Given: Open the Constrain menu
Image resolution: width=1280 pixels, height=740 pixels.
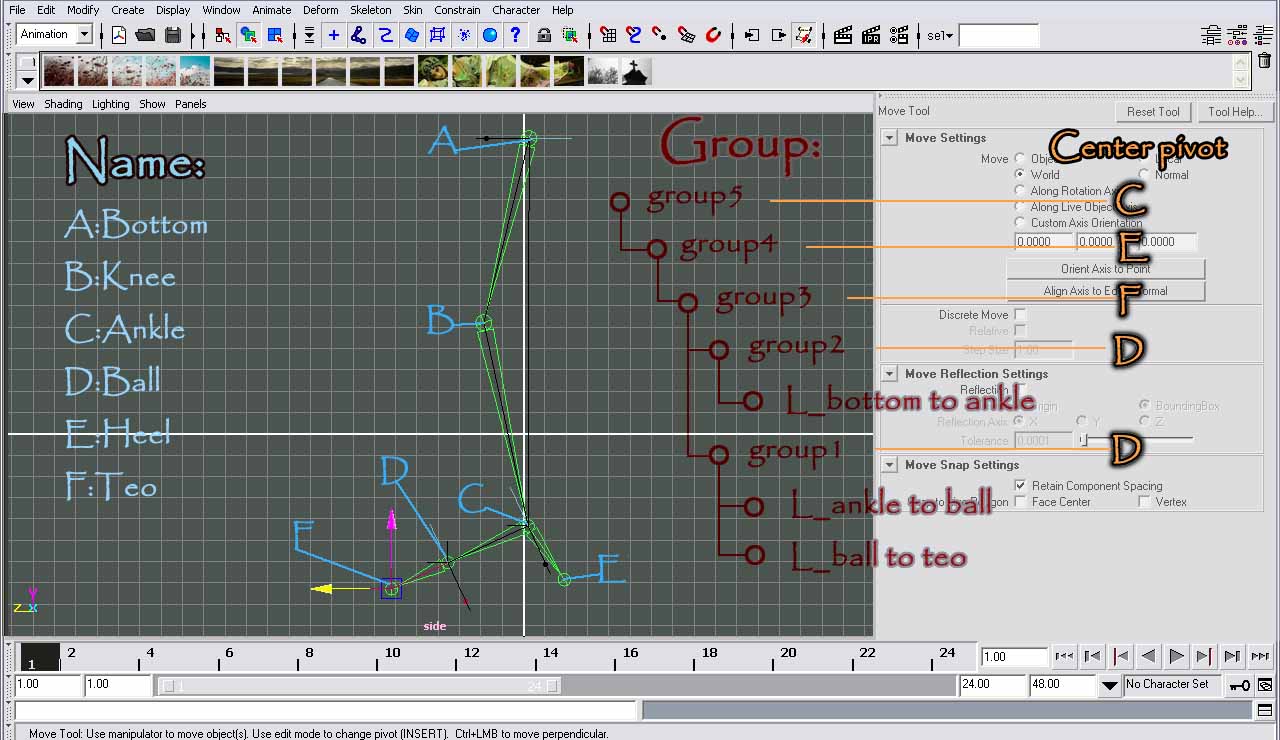Looking at the screenshot, I should click(x=457, y=10).
